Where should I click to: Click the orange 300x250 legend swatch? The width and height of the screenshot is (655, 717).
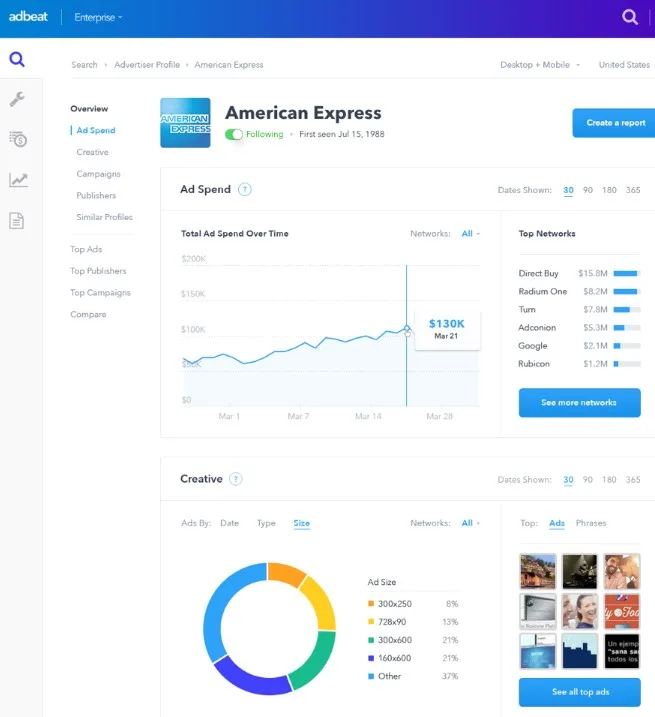(x=371, y=604)
